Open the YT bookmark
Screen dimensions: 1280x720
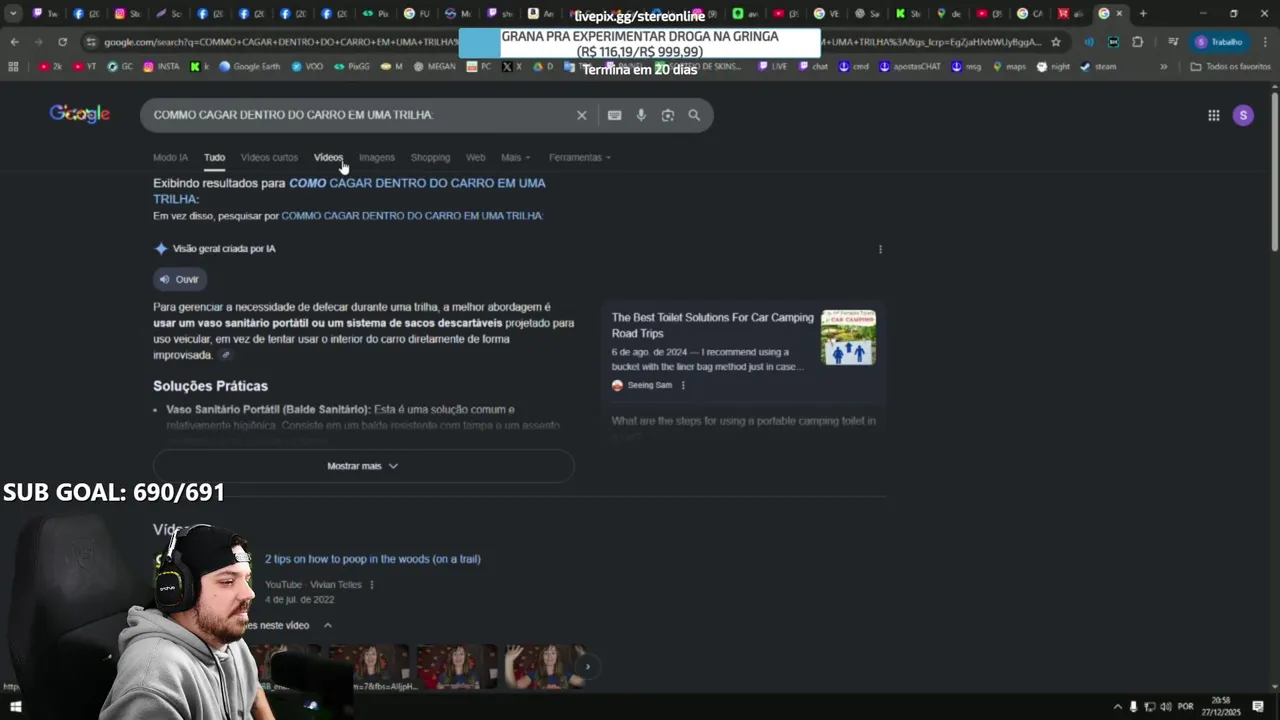point(85,67)
